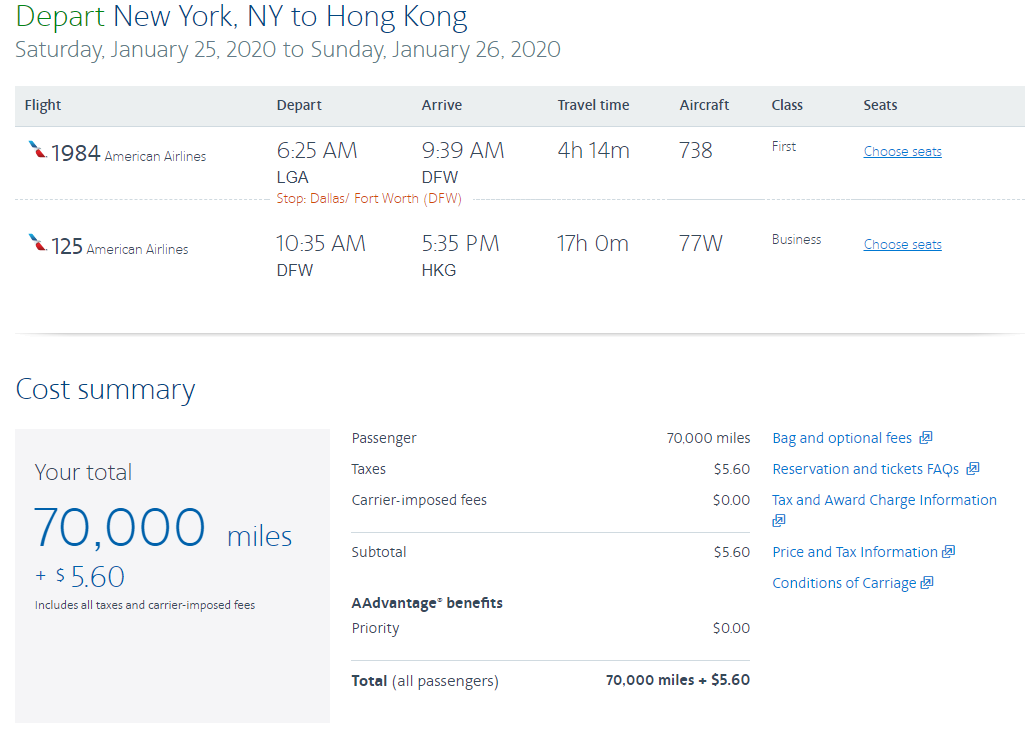View Tax and Award Charge Information
The width and height of the screenshot is (1030, 730).
pyautogui.click(x=884, y=500)
